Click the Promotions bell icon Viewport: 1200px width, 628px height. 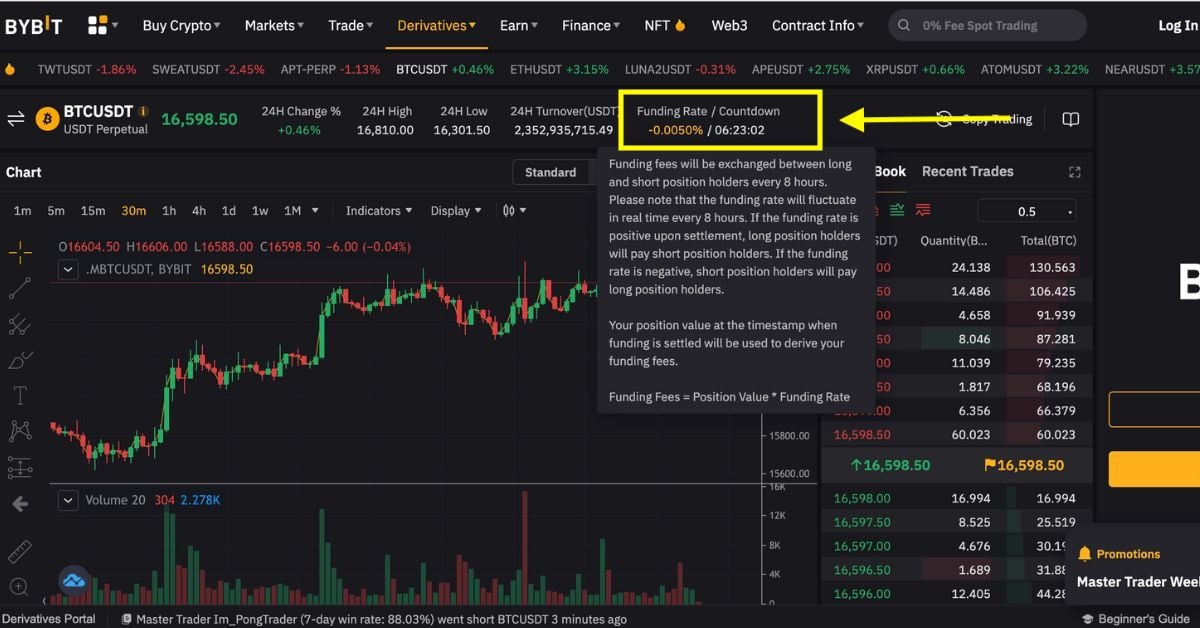click(x=1085, y=554)
